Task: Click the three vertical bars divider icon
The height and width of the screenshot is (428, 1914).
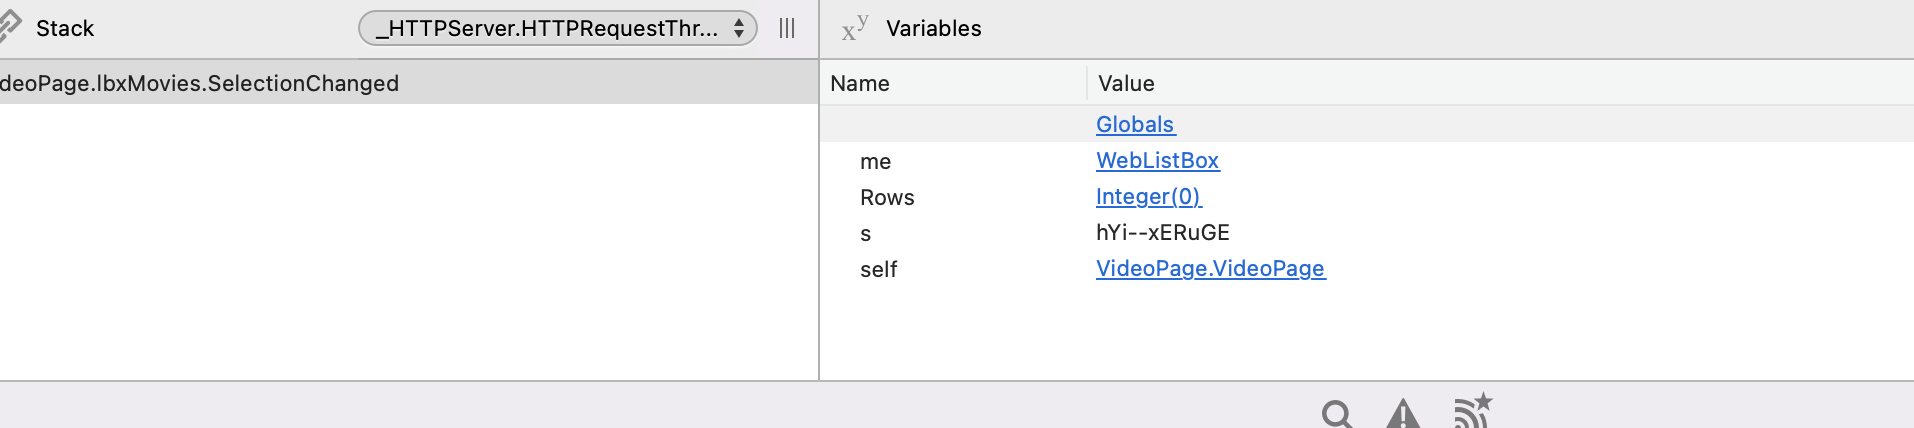Action: click(x=787, y=28)
